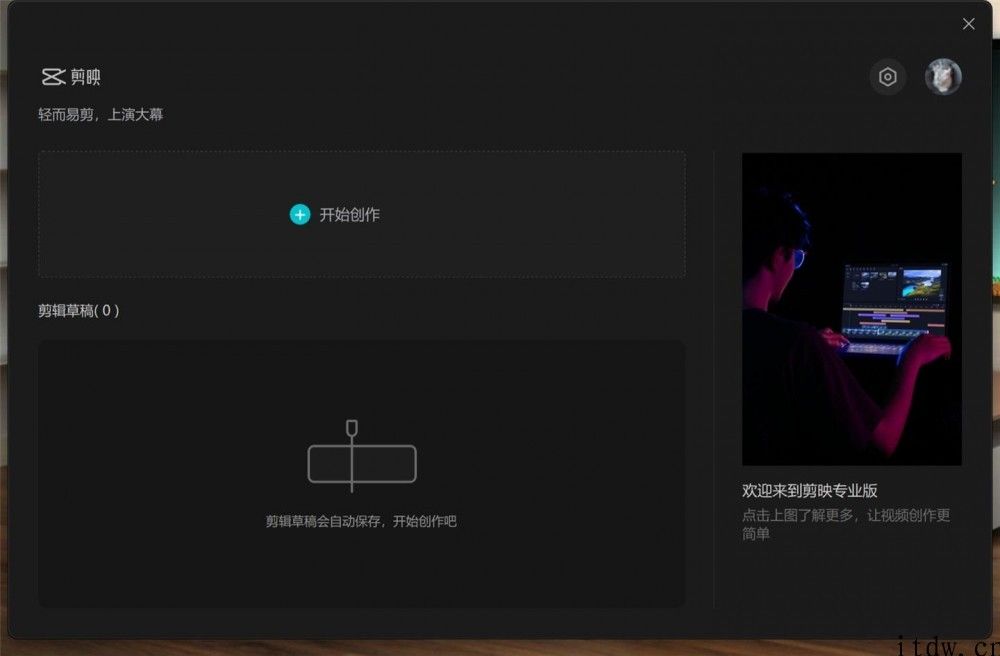
Task: Click the 剪辑草稿会自动保存，开始创作吧 hint text
Action: pos(361,521)
